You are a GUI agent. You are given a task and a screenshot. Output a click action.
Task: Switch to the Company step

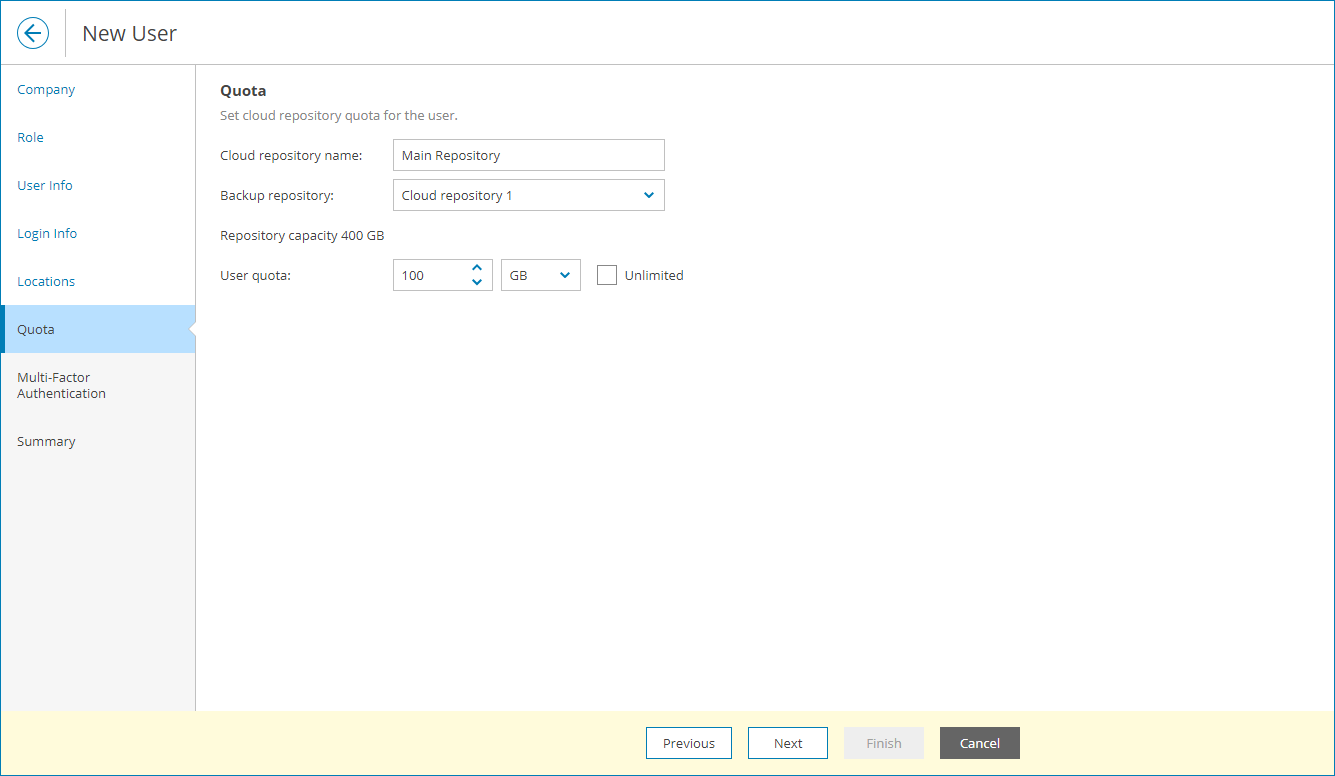coord(46,89)
